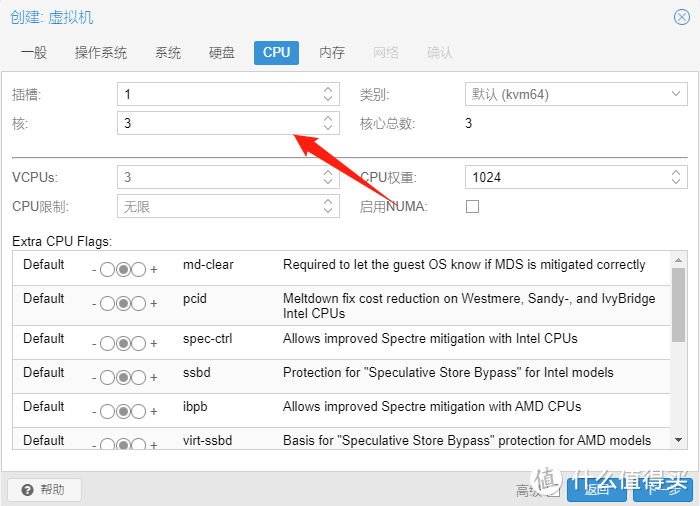Click the spec-ctrl flag name
The width and height of the screenshot is (700, 506).
(208, 339)
